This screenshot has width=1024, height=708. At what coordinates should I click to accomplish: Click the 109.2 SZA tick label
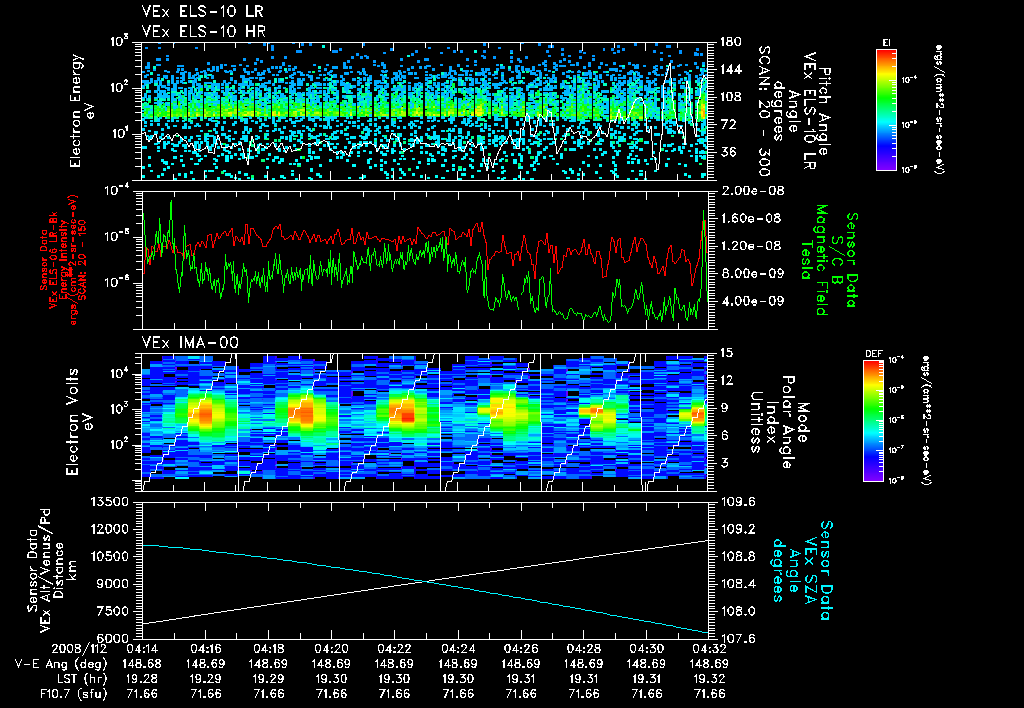pos(739,529)
